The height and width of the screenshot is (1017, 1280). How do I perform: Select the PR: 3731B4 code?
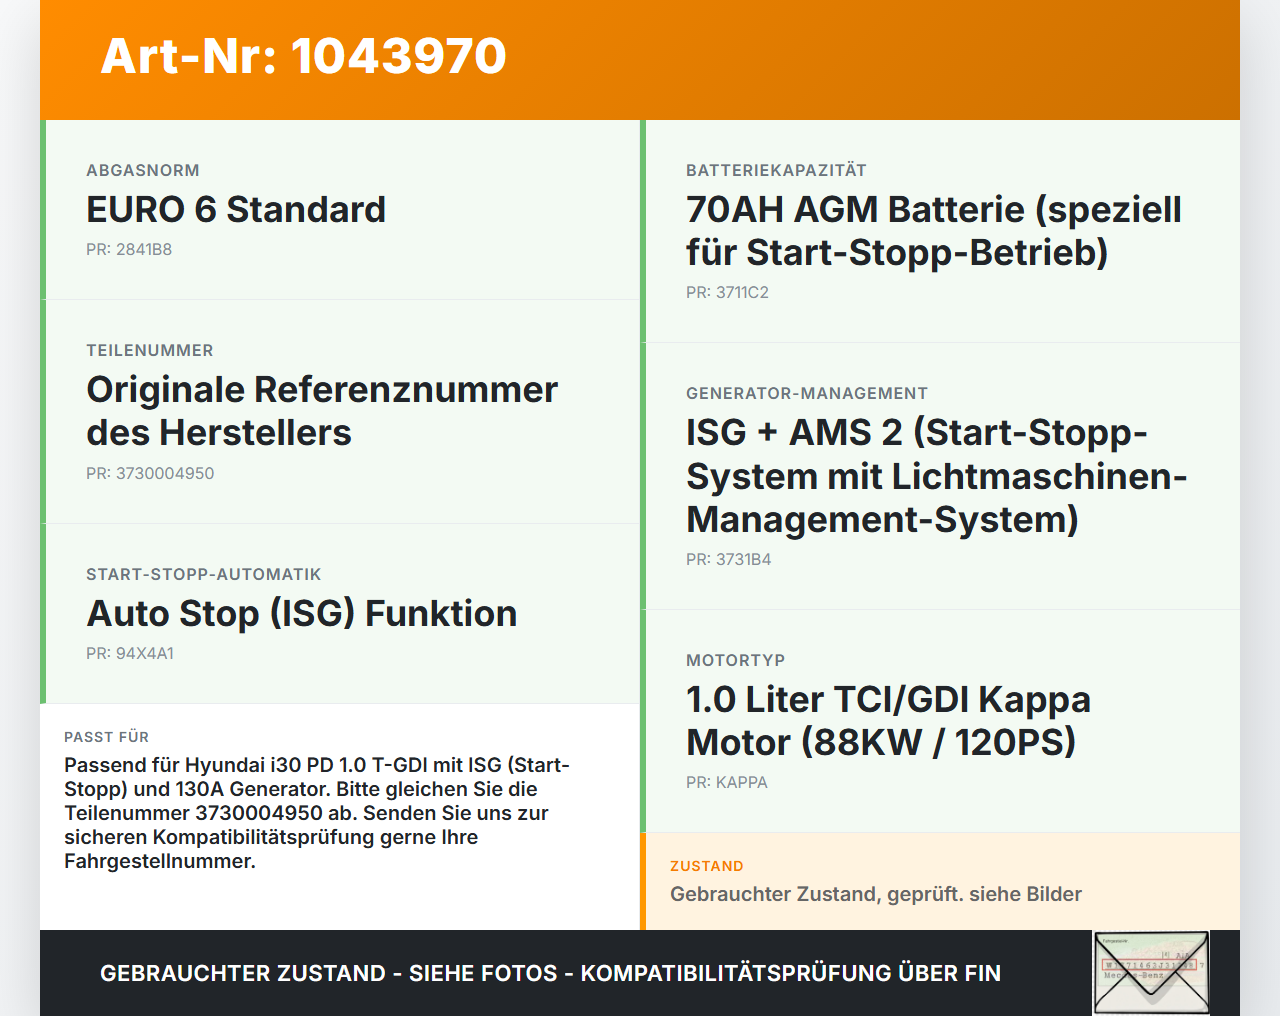click(x=729, y=559)
